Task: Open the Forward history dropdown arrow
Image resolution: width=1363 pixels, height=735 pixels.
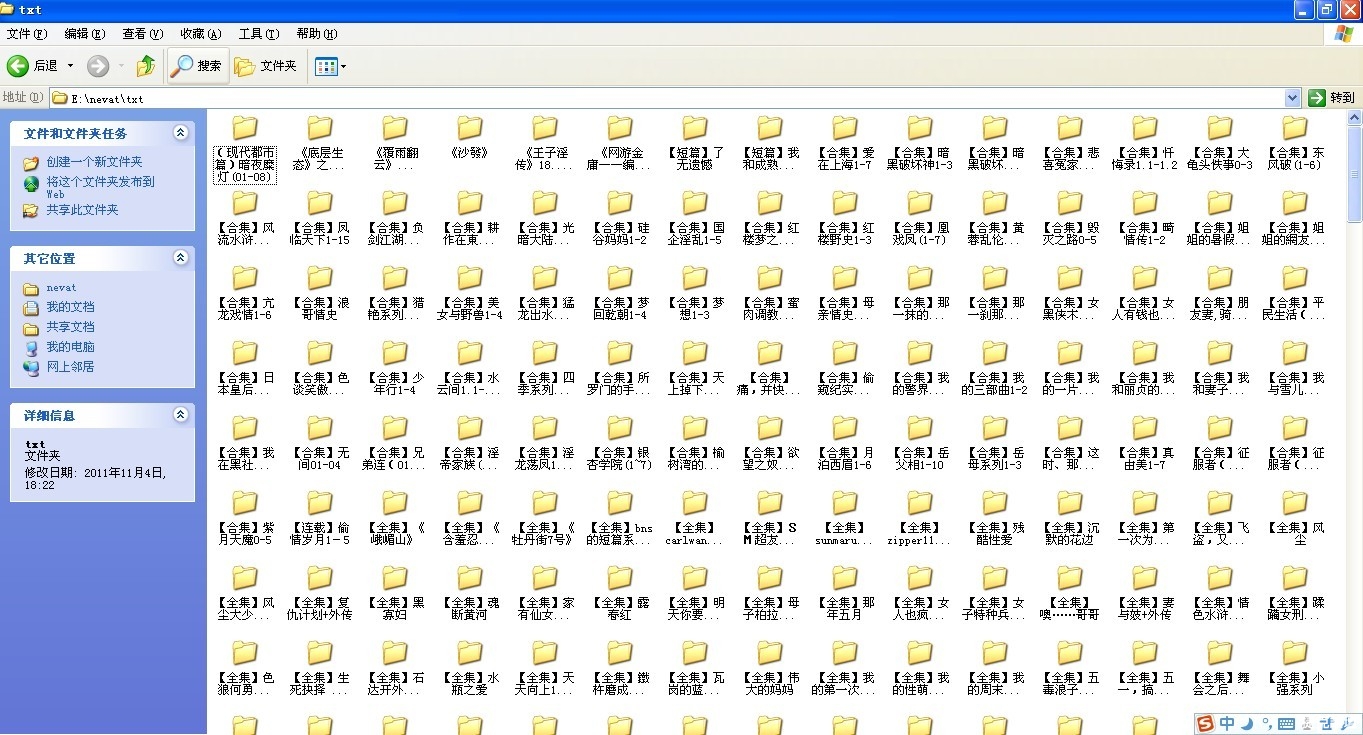Action: pos(121,66)
